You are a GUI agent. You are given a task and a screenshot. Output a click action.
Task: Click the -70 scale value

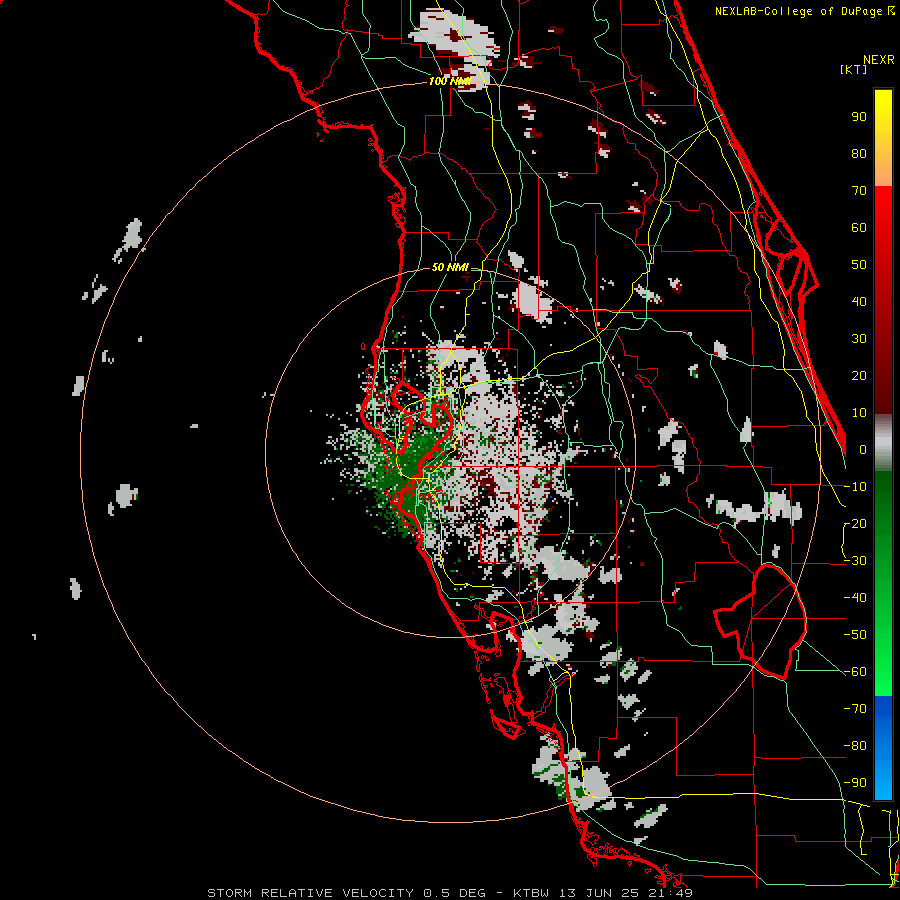click(x=855, y=709)
